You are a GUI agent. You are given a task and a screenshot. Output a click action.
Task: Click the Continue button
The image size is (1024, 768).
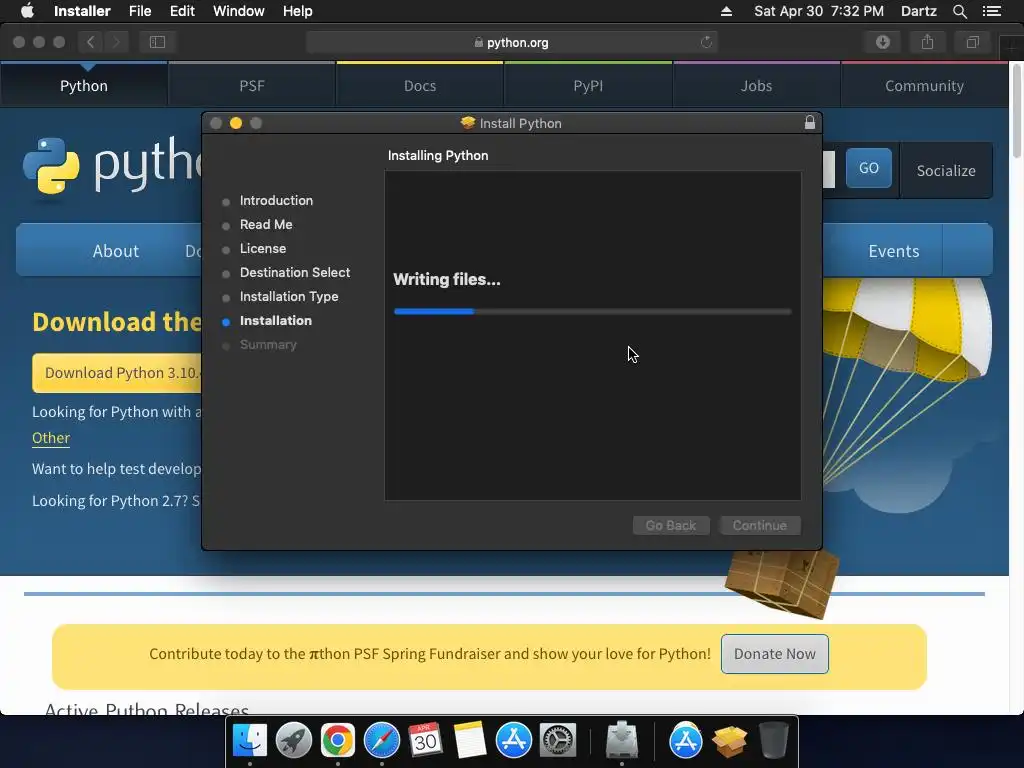point(760,526)
